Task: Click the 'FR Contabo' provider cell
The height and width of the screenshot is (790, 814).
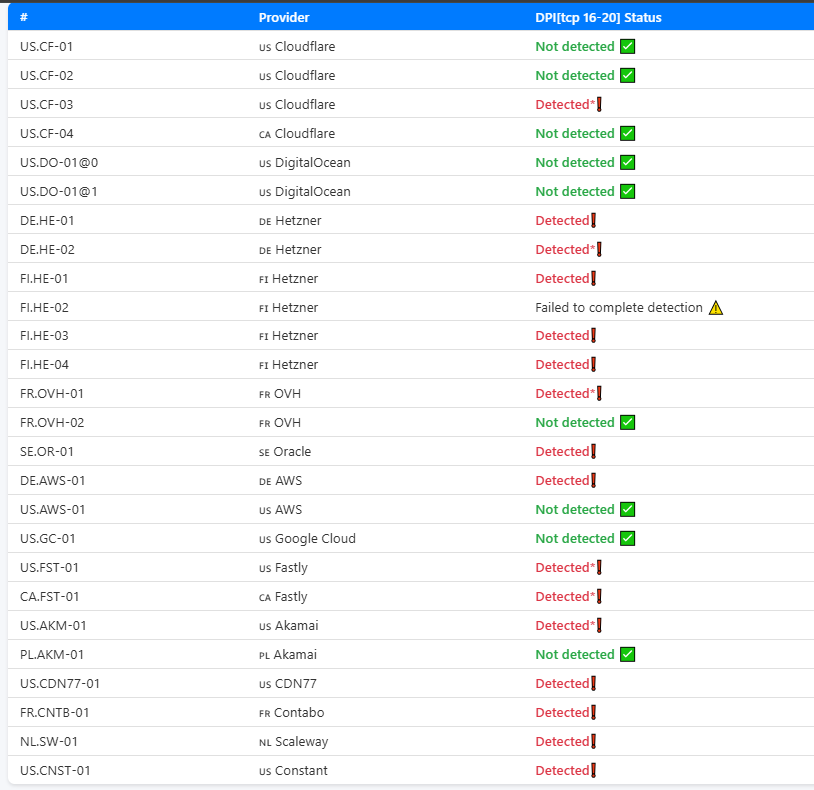Action: (291, 713)
